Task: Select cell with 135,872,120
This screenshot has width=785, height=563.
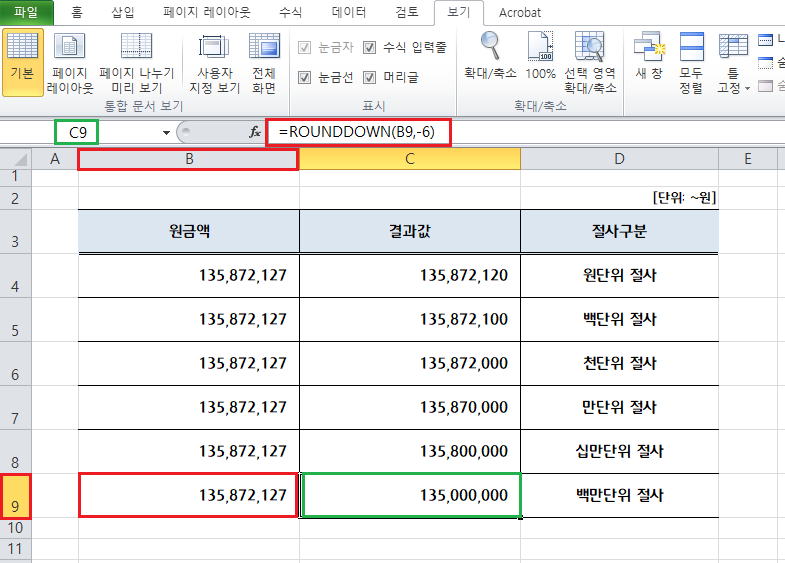Action: 410,276
